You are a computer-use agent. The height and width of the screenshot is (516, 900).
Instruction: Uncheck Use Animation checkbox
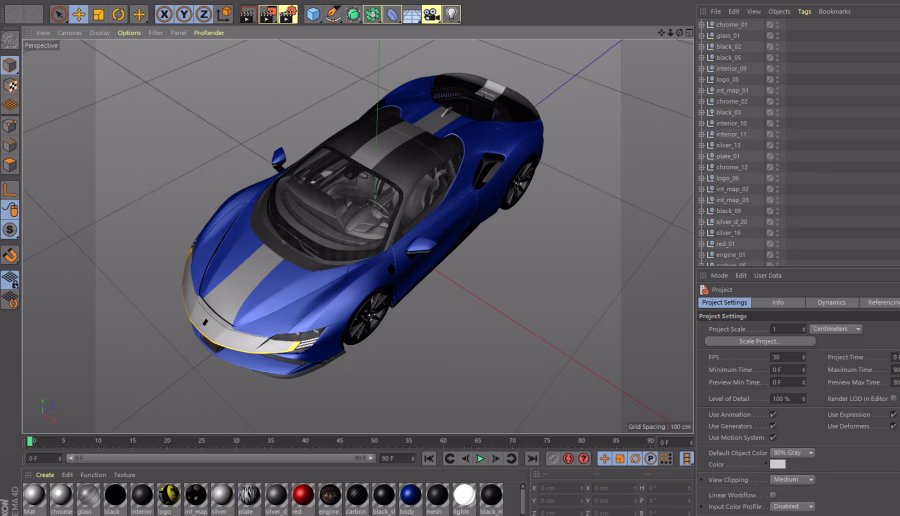tap(773, 414)
